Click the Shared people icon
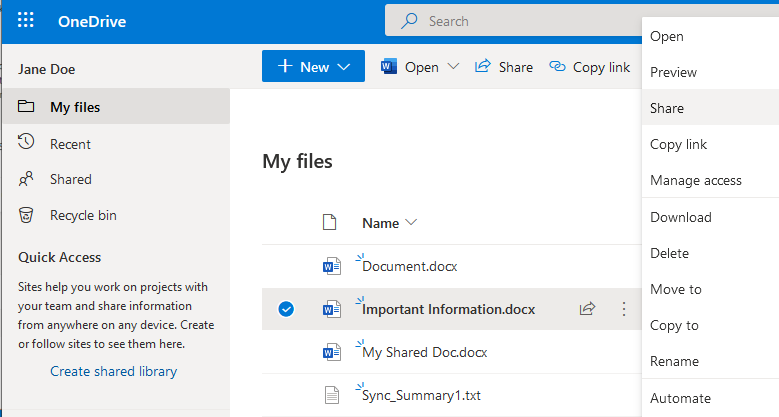Viewport: 779px width, 417px height. pyautogui.click(x=26, y=178)
